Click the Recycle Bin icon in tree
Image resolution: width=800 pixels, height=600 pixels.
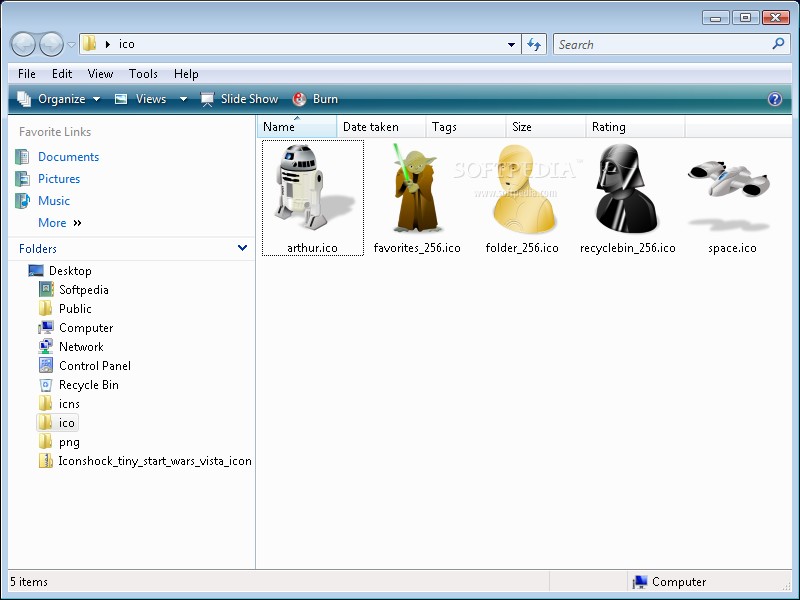pyautogui.click(x=45, y=385)
